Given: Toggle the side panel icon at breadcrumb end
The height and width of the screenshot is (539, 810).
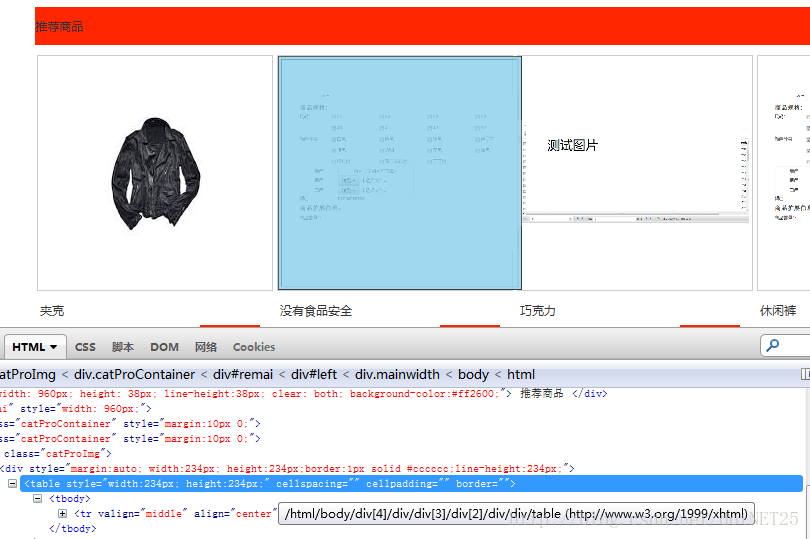Looking at the screenshot, I should (805, 374).
